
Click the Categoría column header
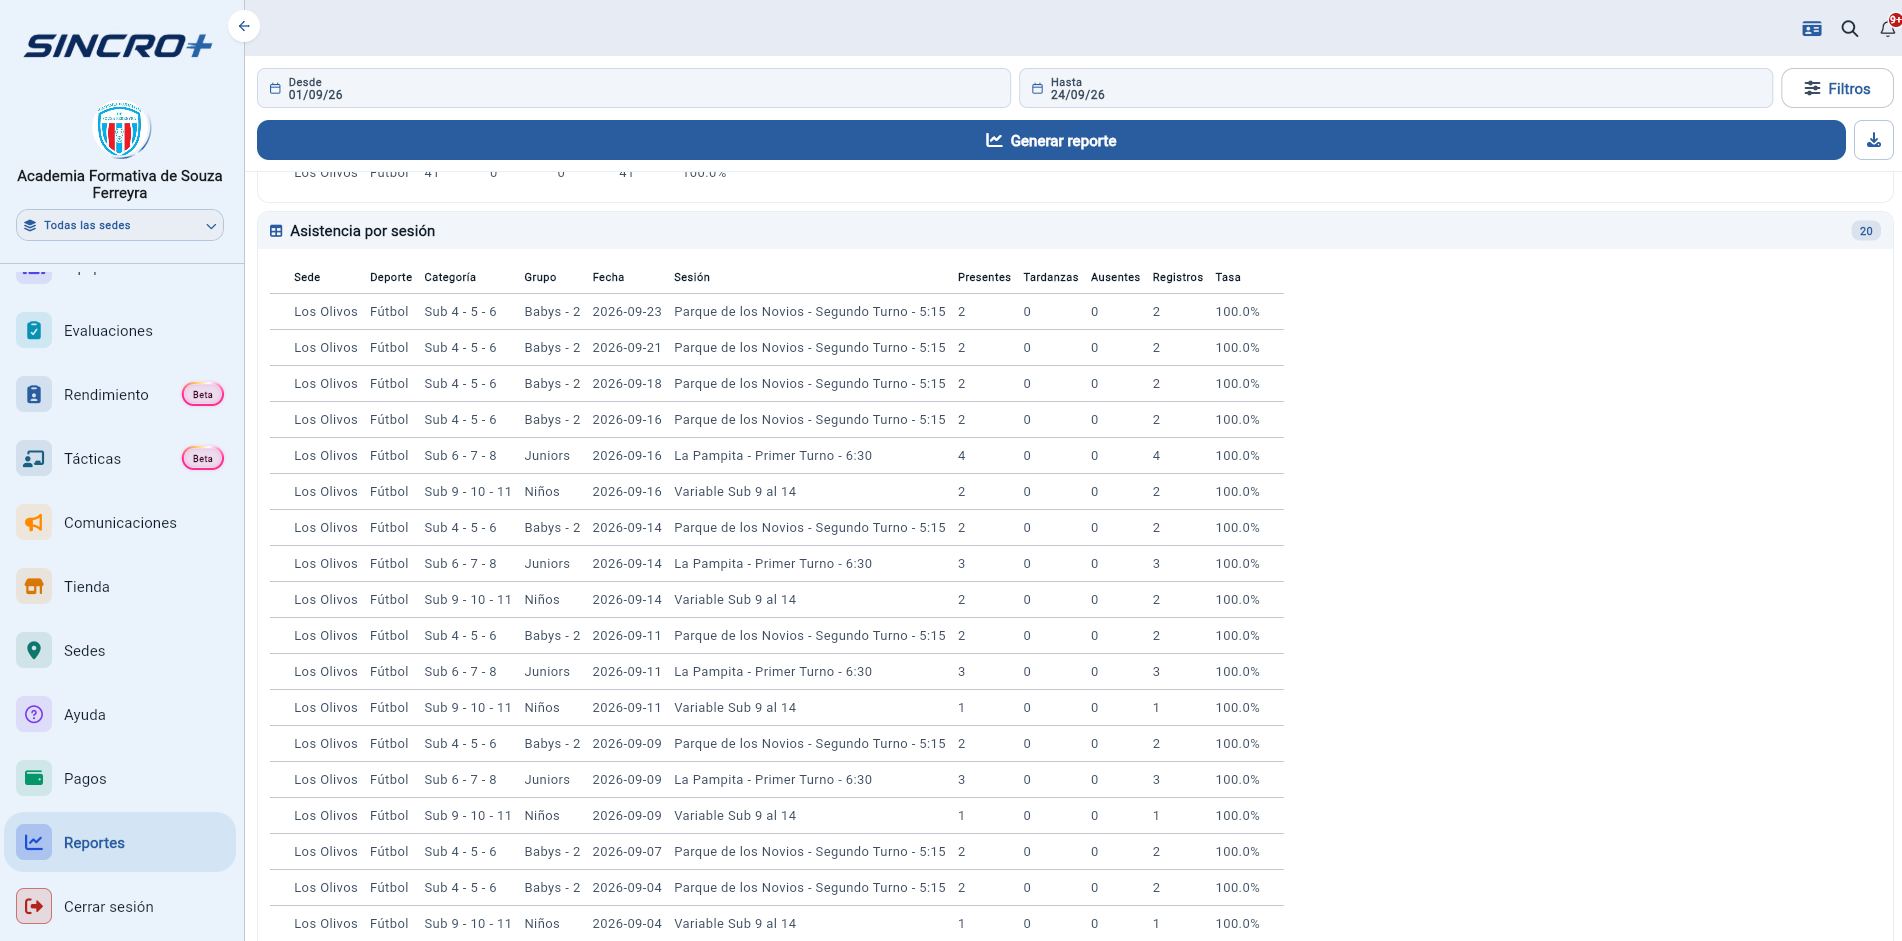[450, 277]
